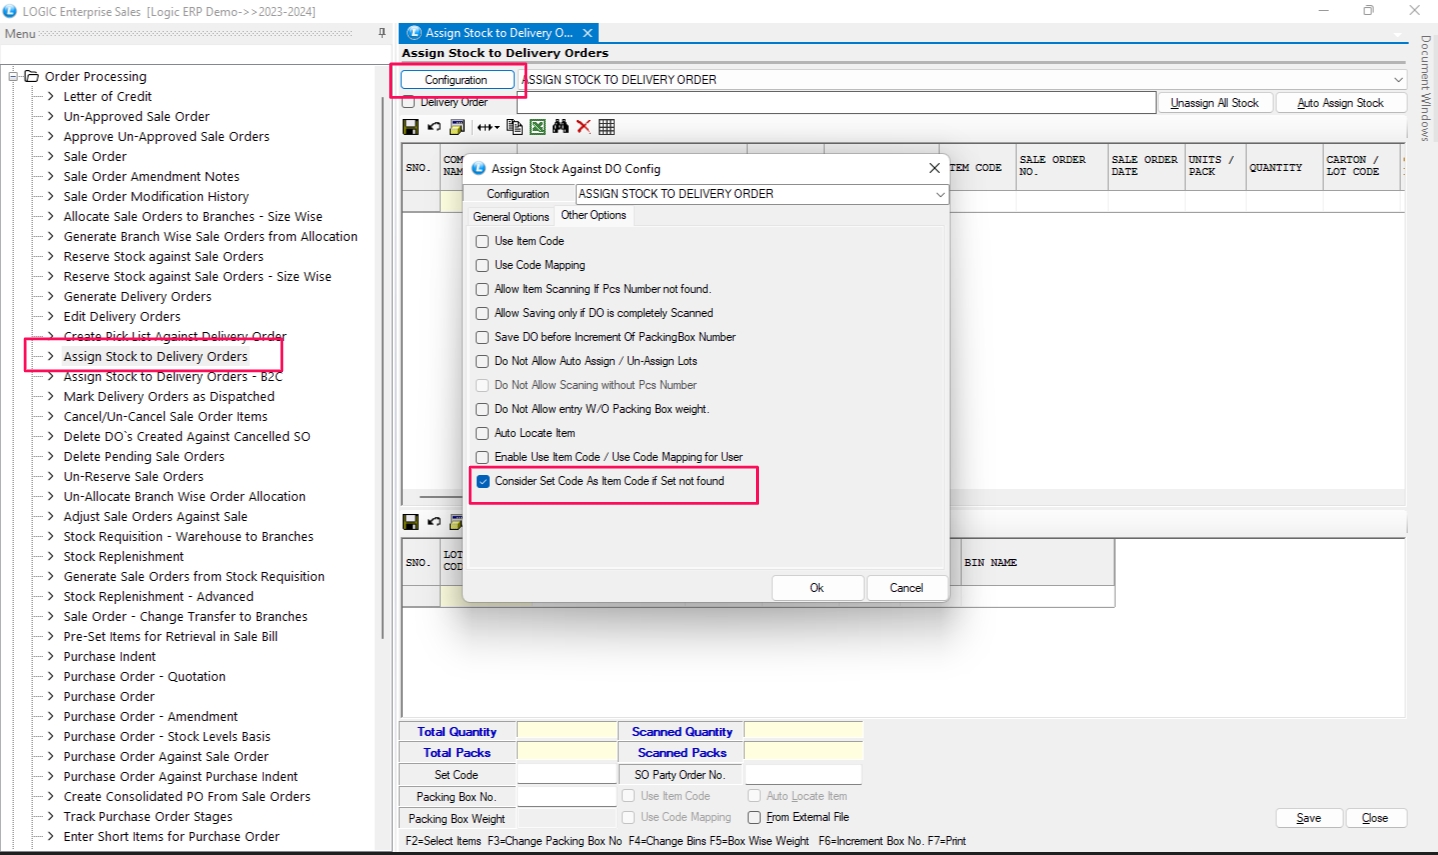
Task: Collapse the Order Processing tree folder
Action: click(x=14, y=76)
